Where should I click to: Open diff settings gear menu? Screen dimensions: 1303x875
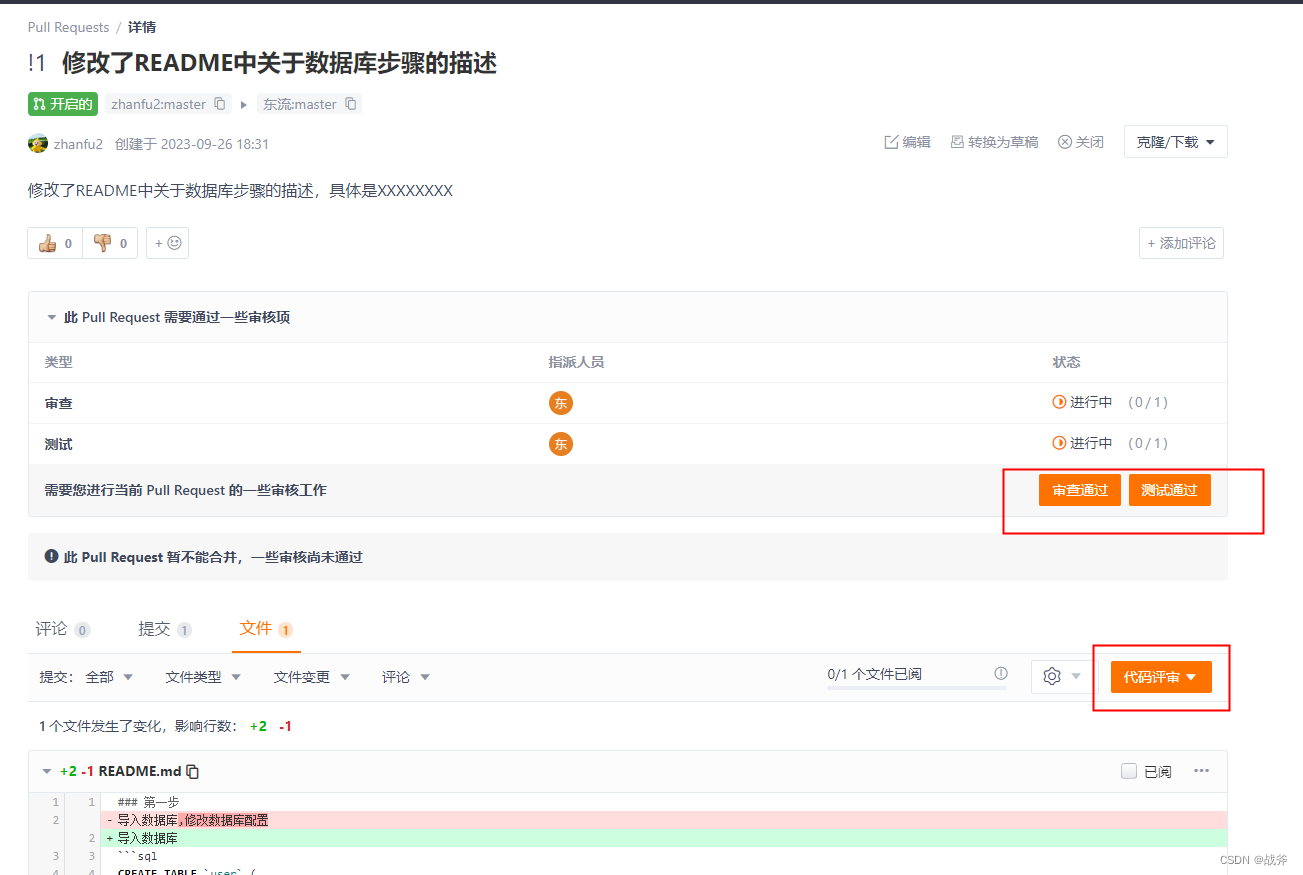[x=1063, y=677]
